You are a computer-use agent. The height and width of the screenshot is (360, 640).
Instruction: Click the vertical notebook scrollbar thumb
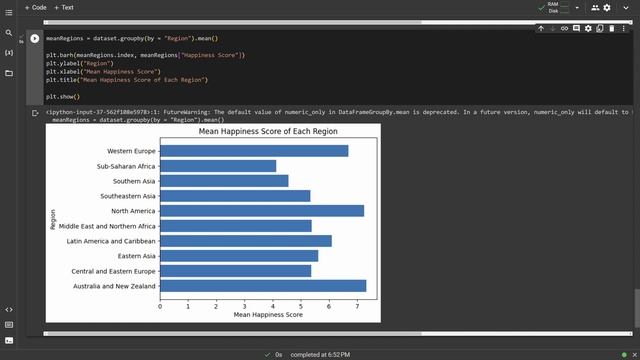pyautogui.click(x=637, y=308)
